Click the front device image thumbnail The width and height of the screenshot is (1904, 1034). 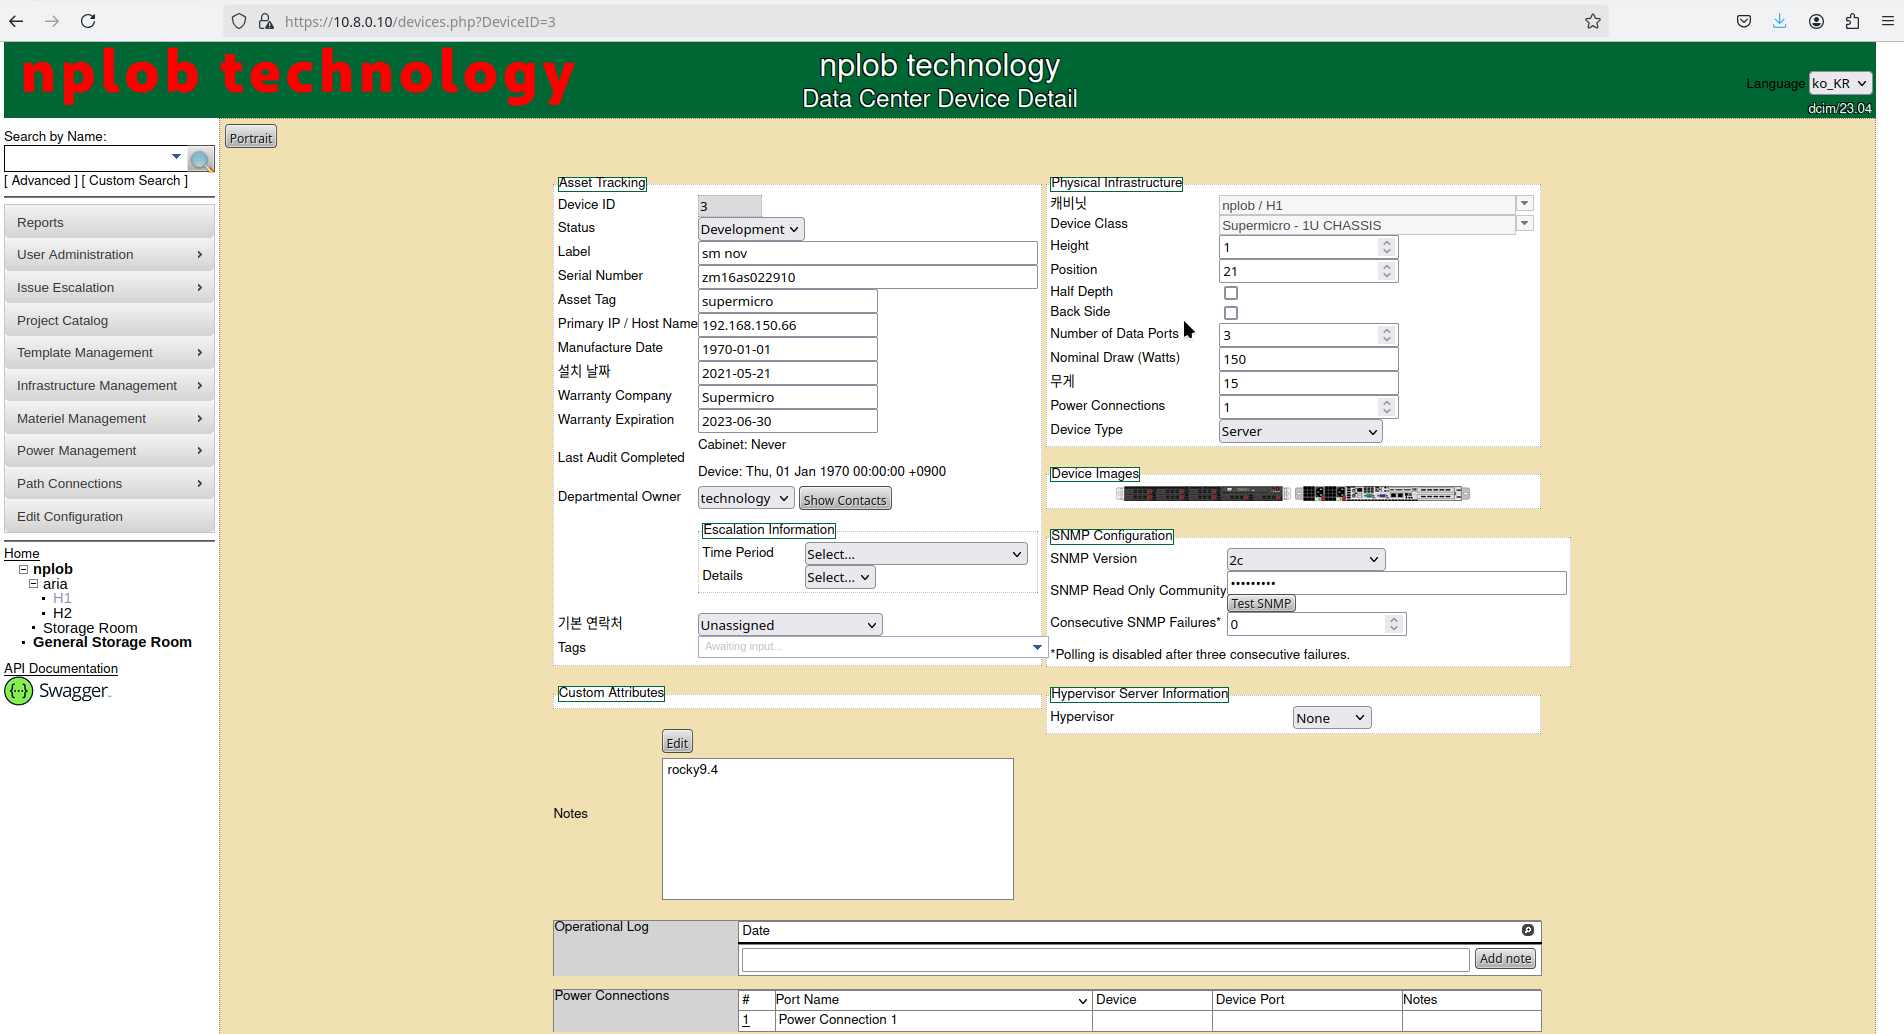tap(1201, 493)
